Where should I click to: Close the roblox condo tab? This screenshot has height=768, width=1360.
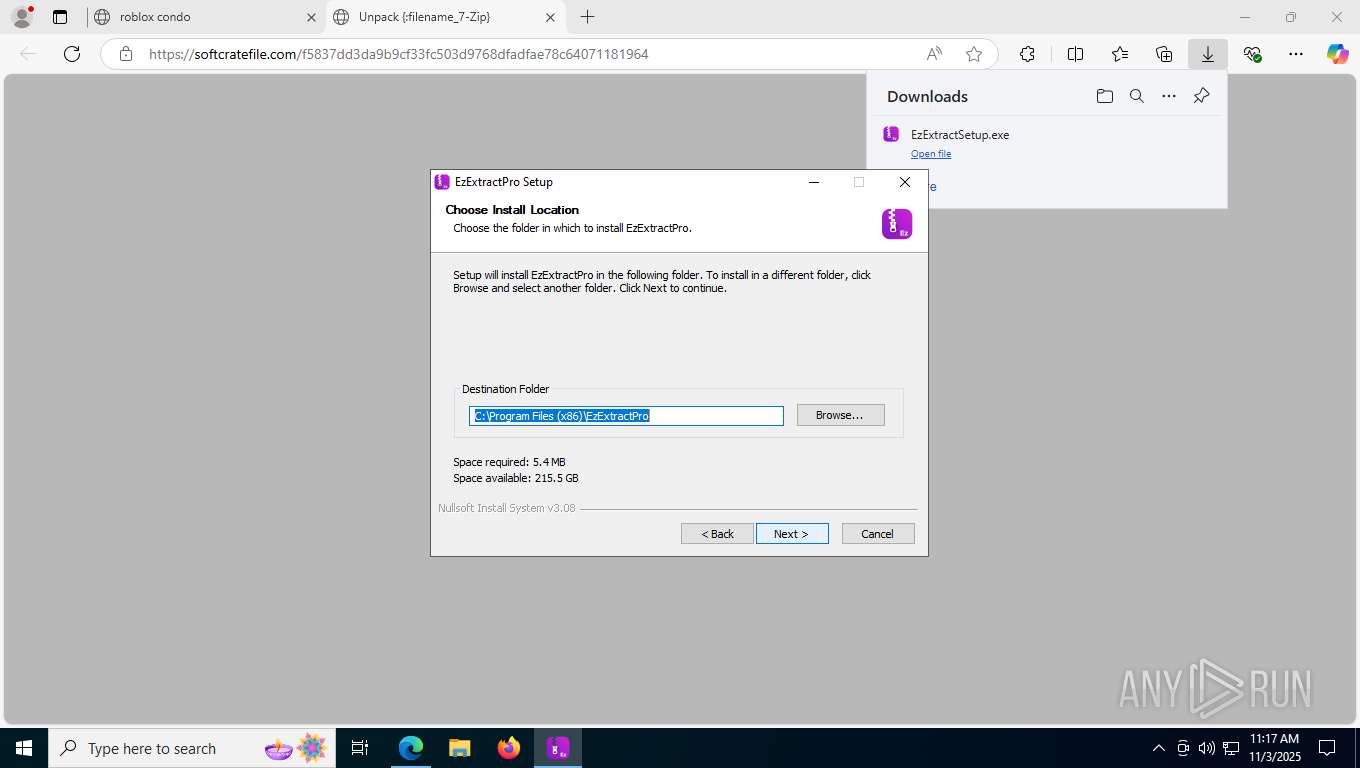311,17
